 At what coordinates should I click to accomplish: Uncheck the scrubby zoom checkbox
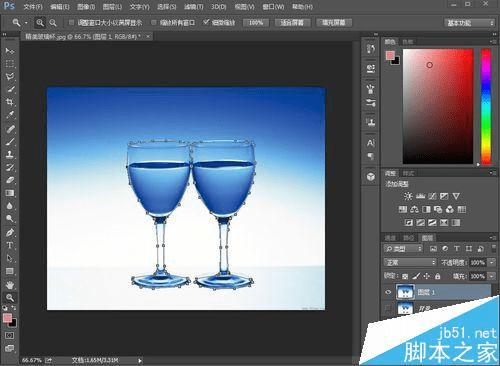206,22
